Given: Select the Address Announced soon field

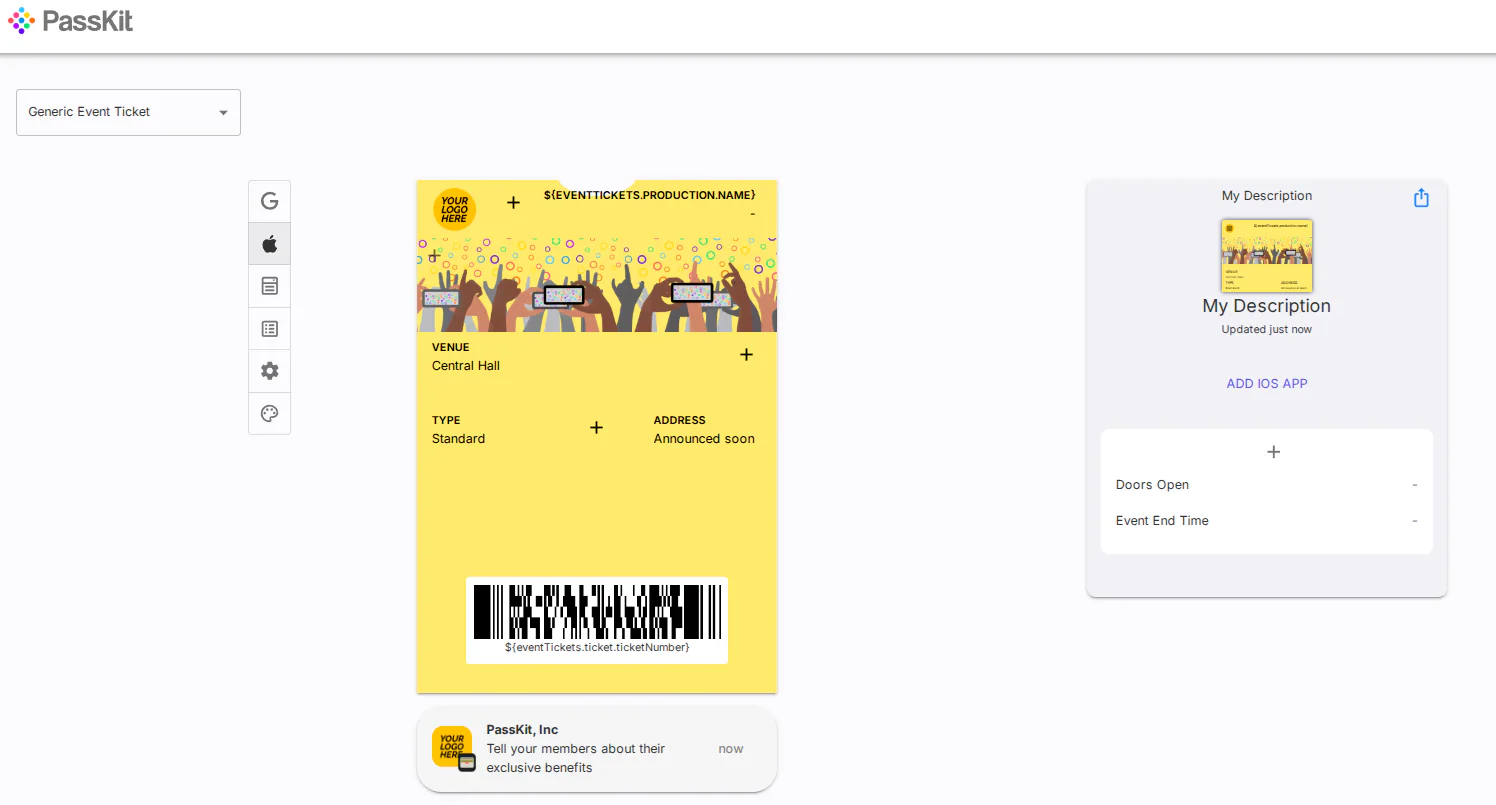Looking at the screenshot, I should [x=704, y=430].
